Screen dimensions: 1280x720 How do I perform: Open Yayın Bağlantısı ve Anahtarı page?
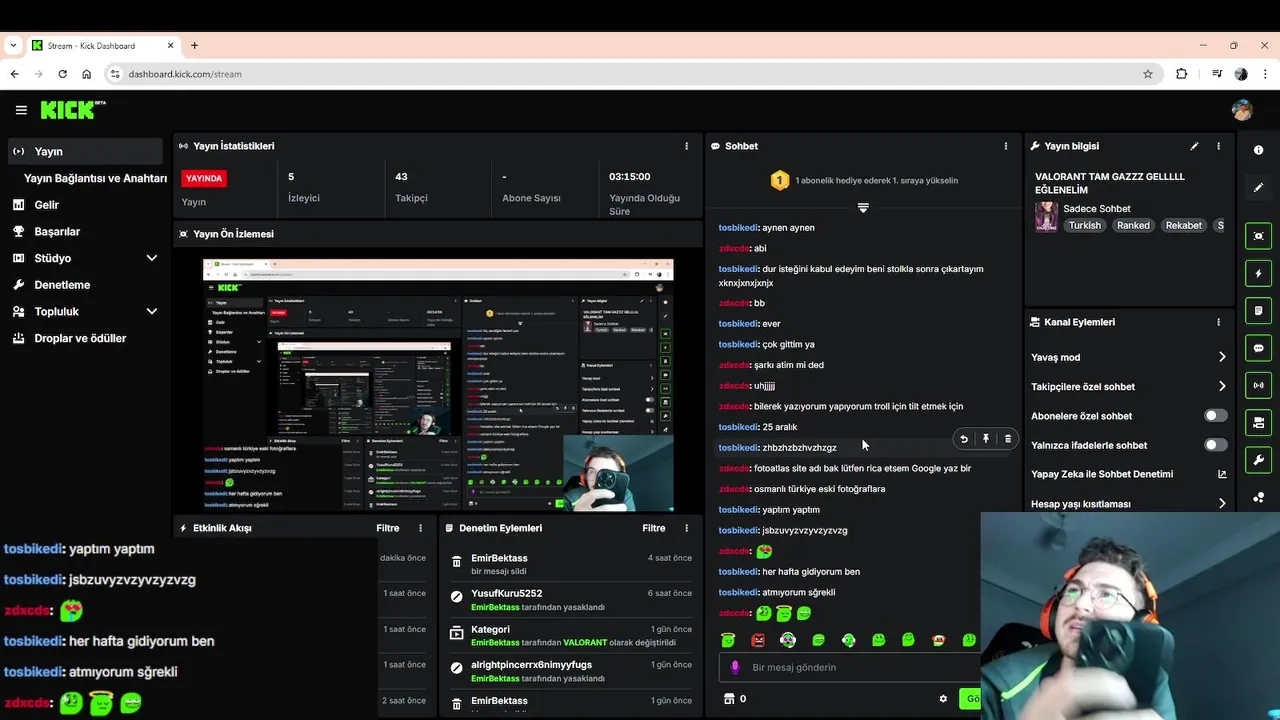(x=95, y=178)
